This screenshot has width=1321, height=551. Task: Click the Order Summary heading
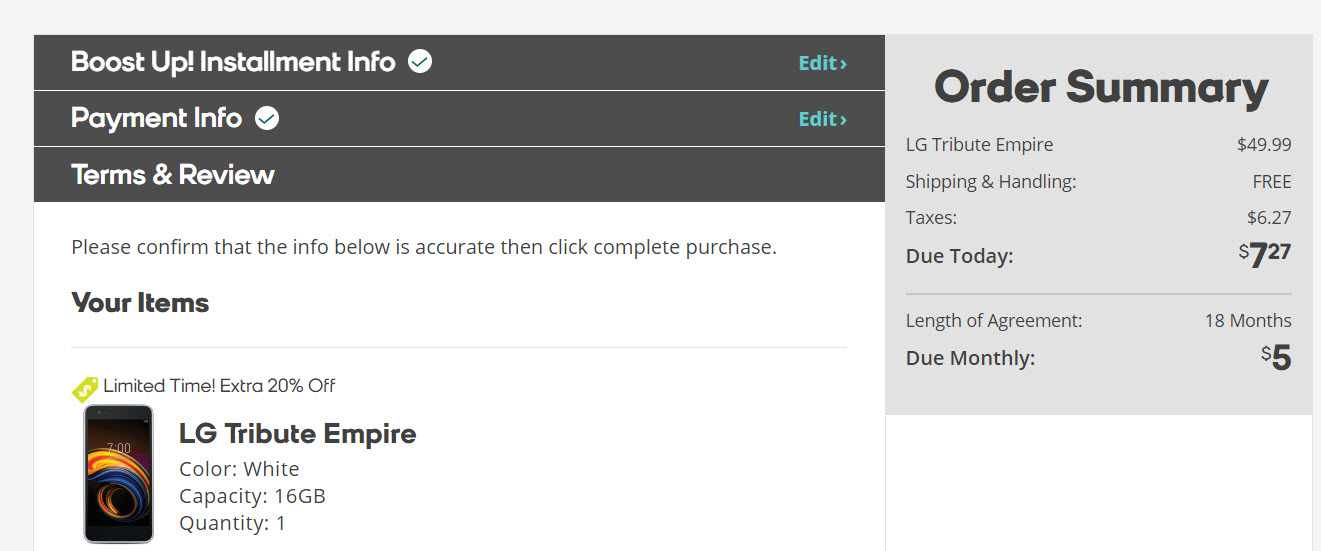coord(1100,88)
